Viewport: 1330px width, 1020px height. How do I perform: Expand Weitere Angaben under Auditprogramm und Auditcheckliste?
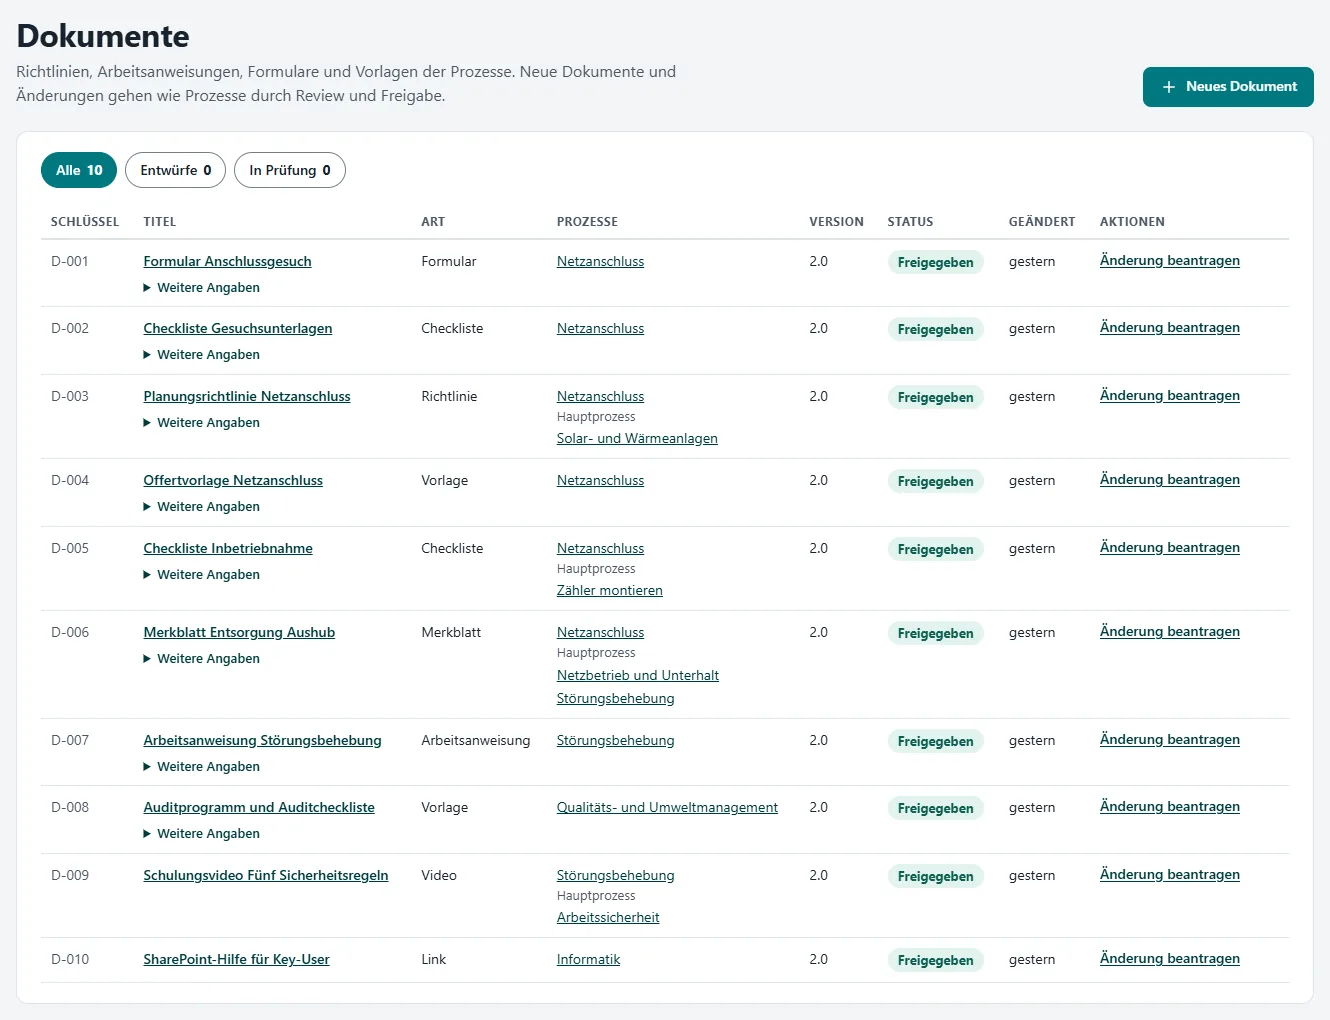(202, 834)
